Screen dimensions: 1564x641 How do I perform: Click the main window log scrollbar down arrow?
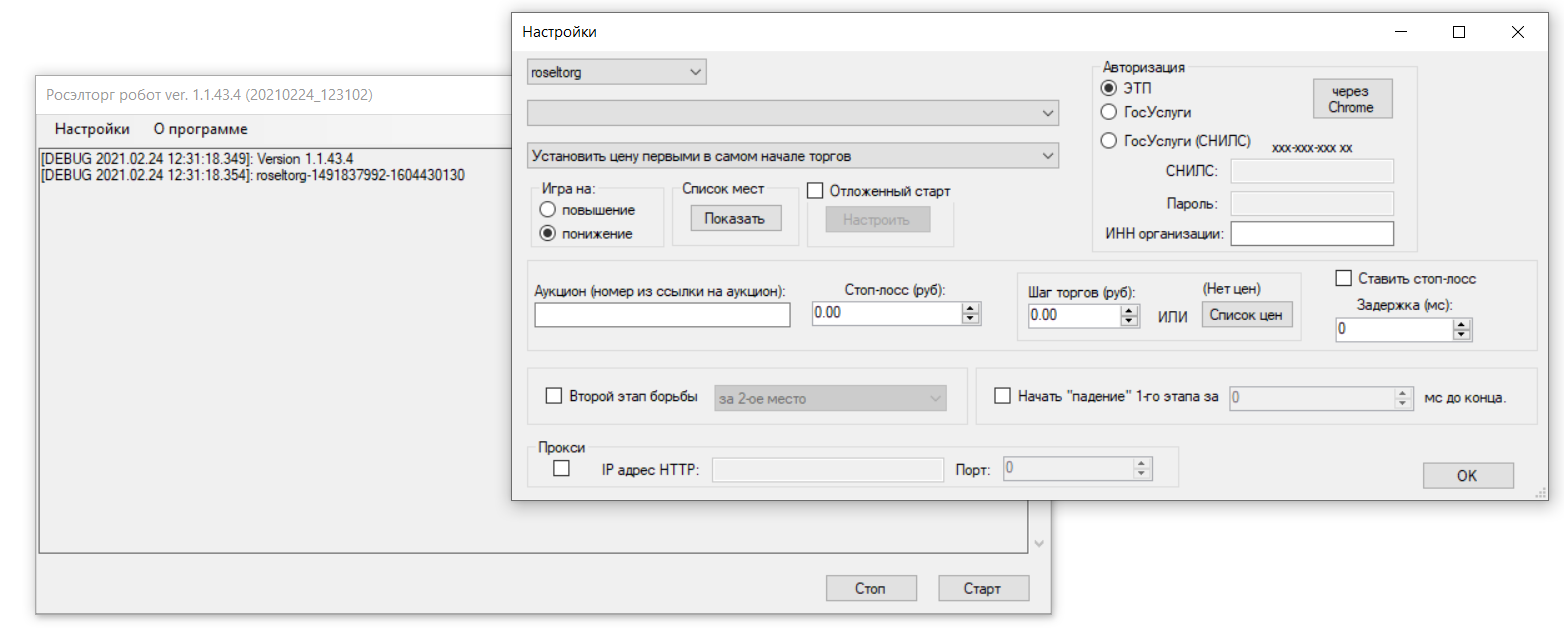pyautogui.click(x=1038, y=543)
